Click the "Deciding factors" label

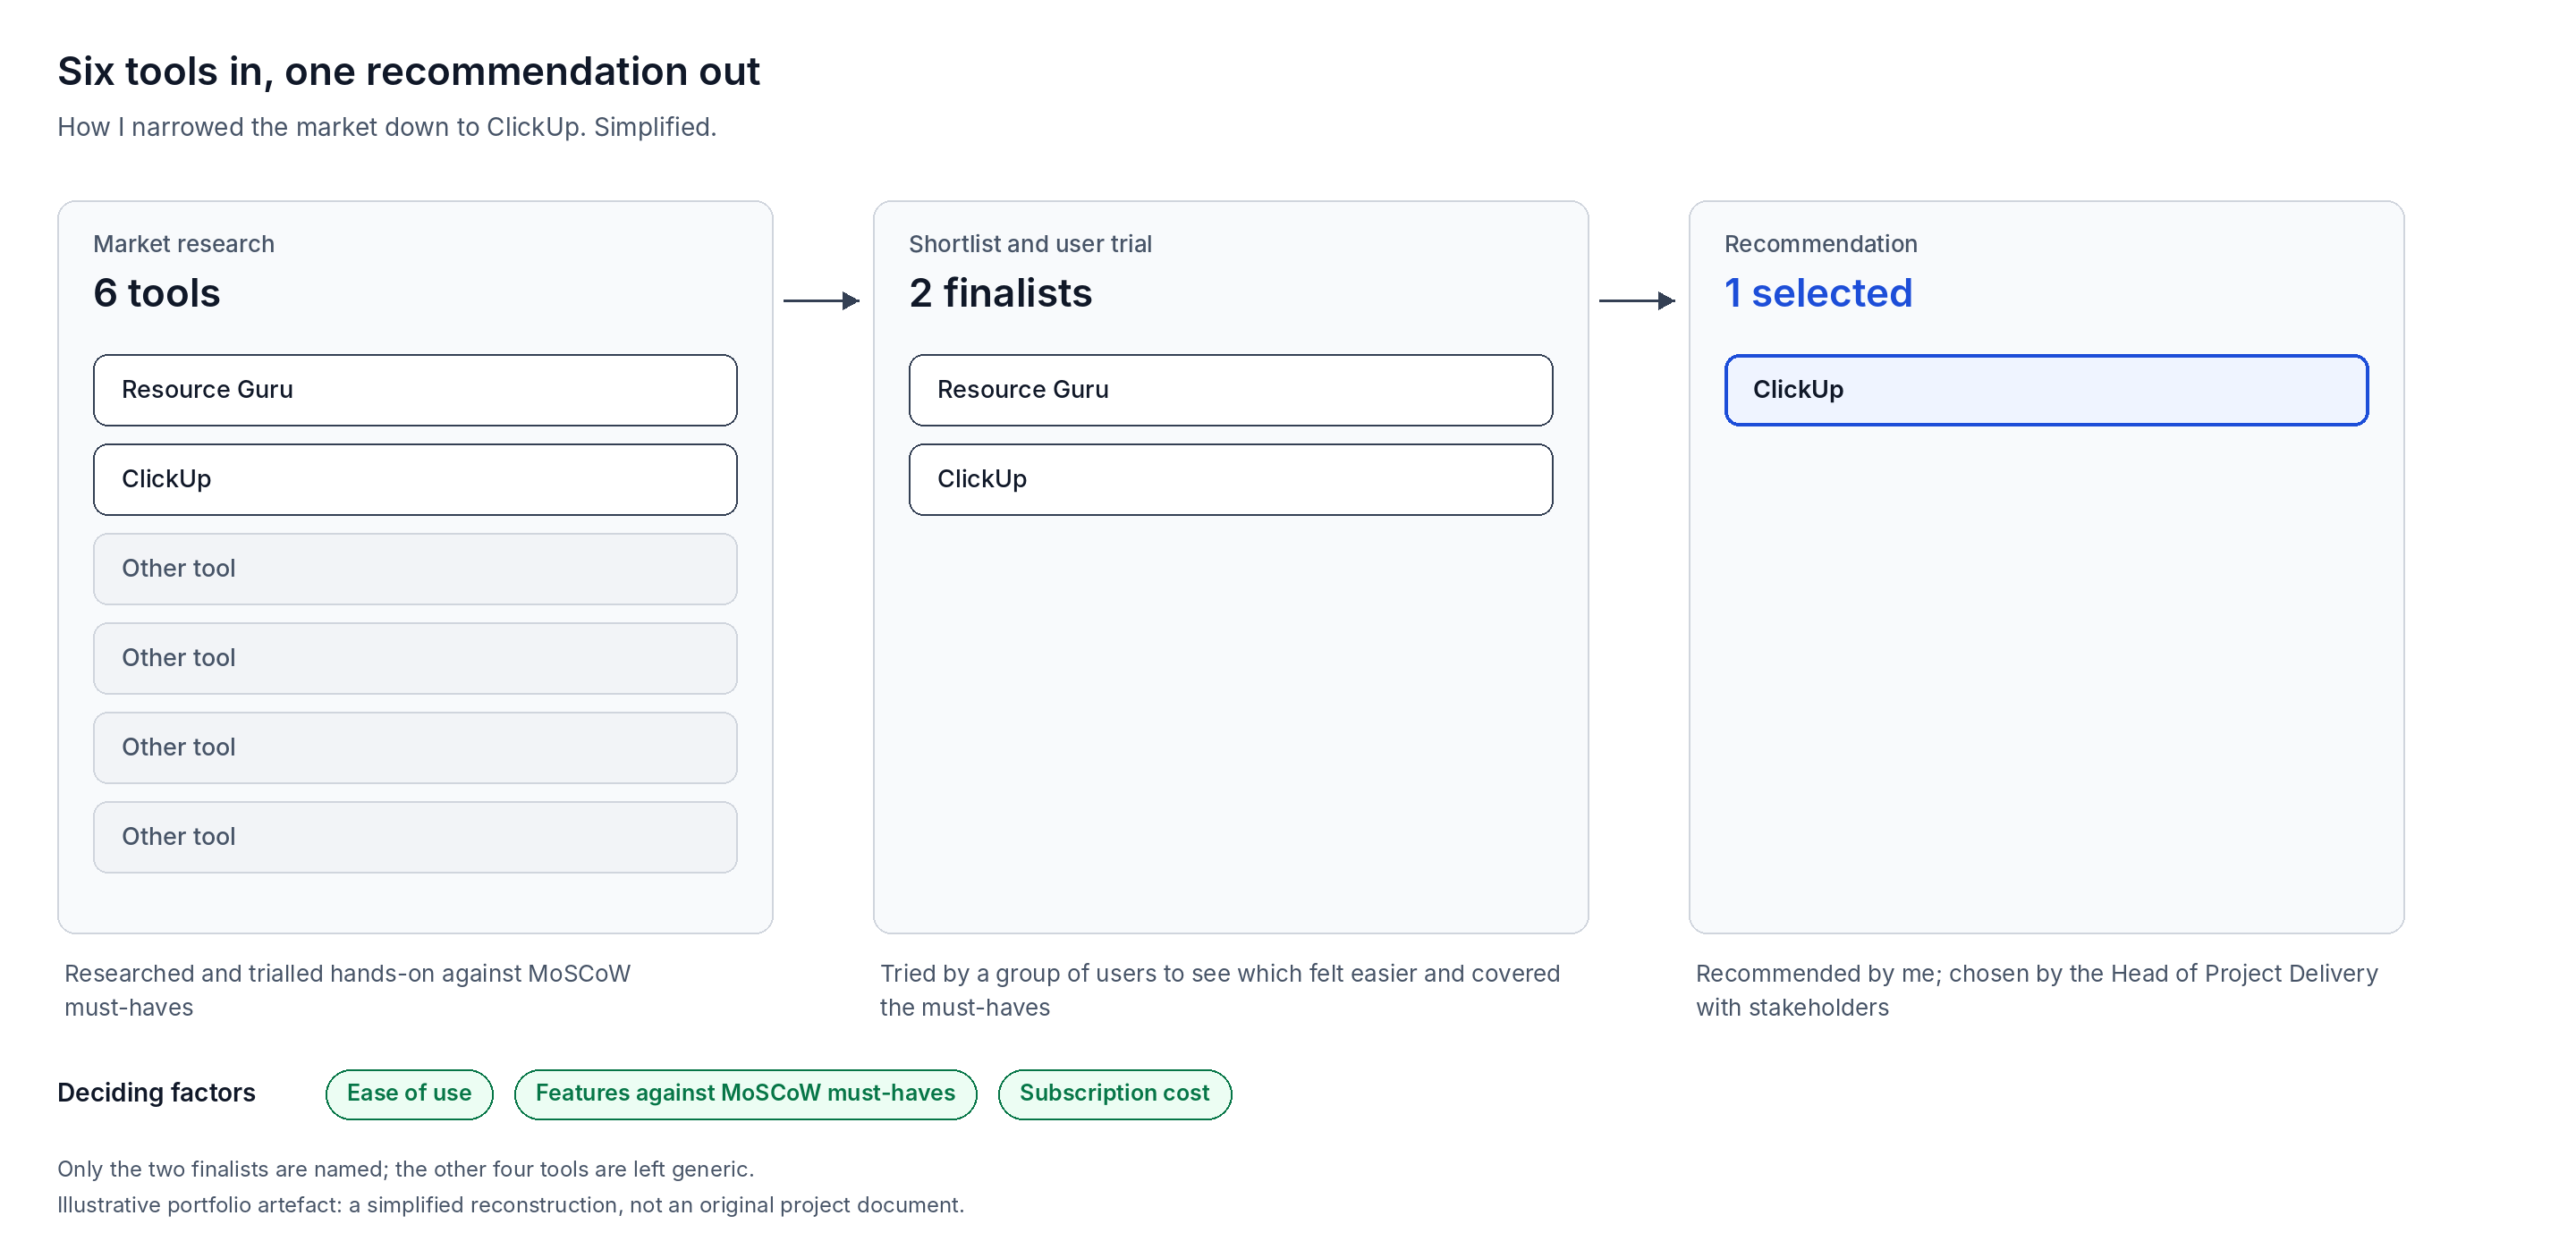pyautogui.click(x=156, y=1093)
